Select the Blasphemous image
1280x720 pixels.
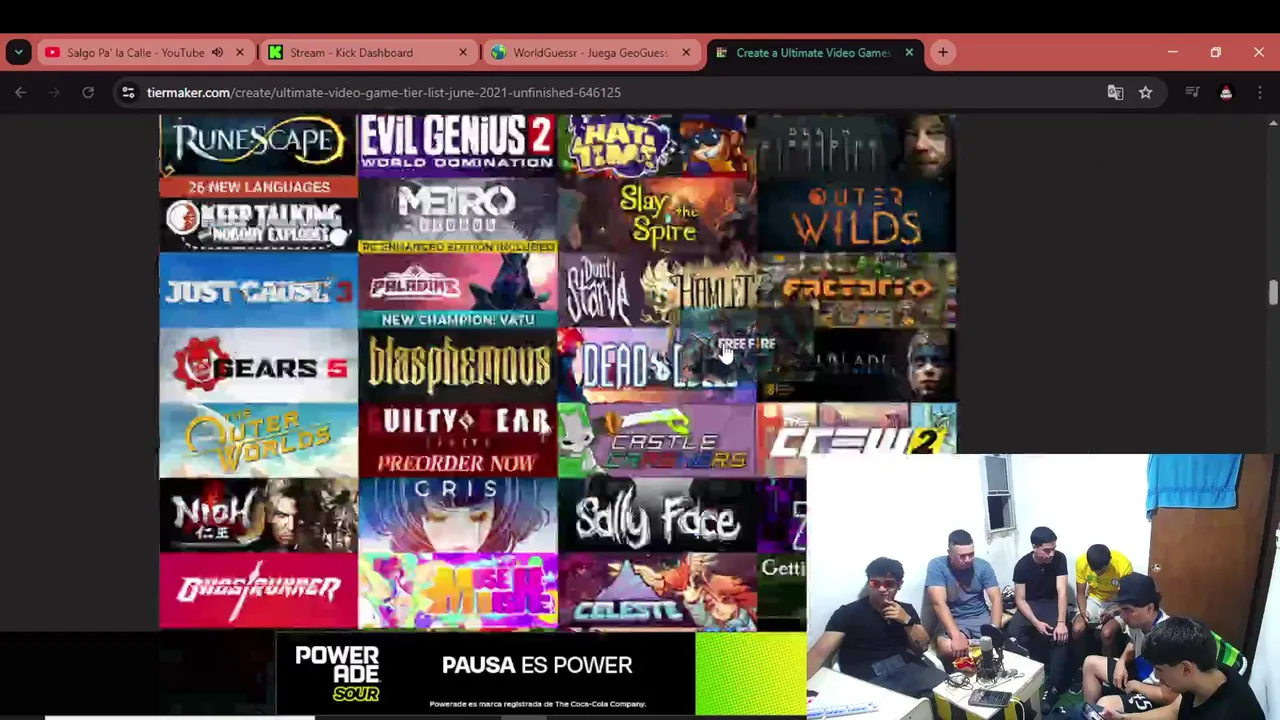(457, 365)
